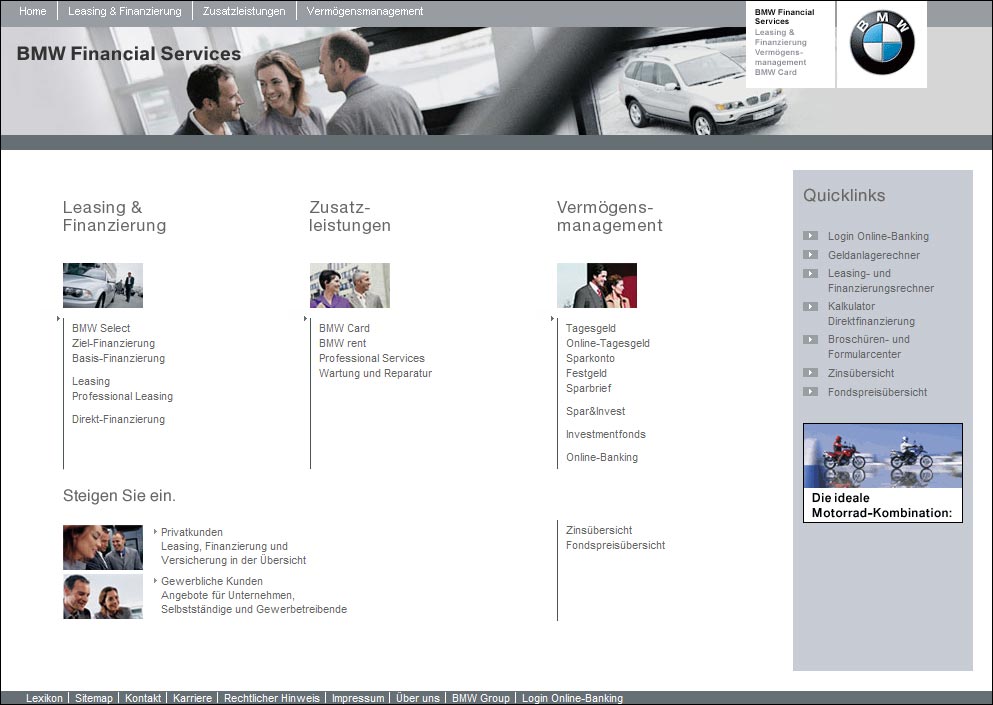Open Home in top navigation
This screenshot has width=993, height=705.
pyautogui.click(x=32, y=11)
